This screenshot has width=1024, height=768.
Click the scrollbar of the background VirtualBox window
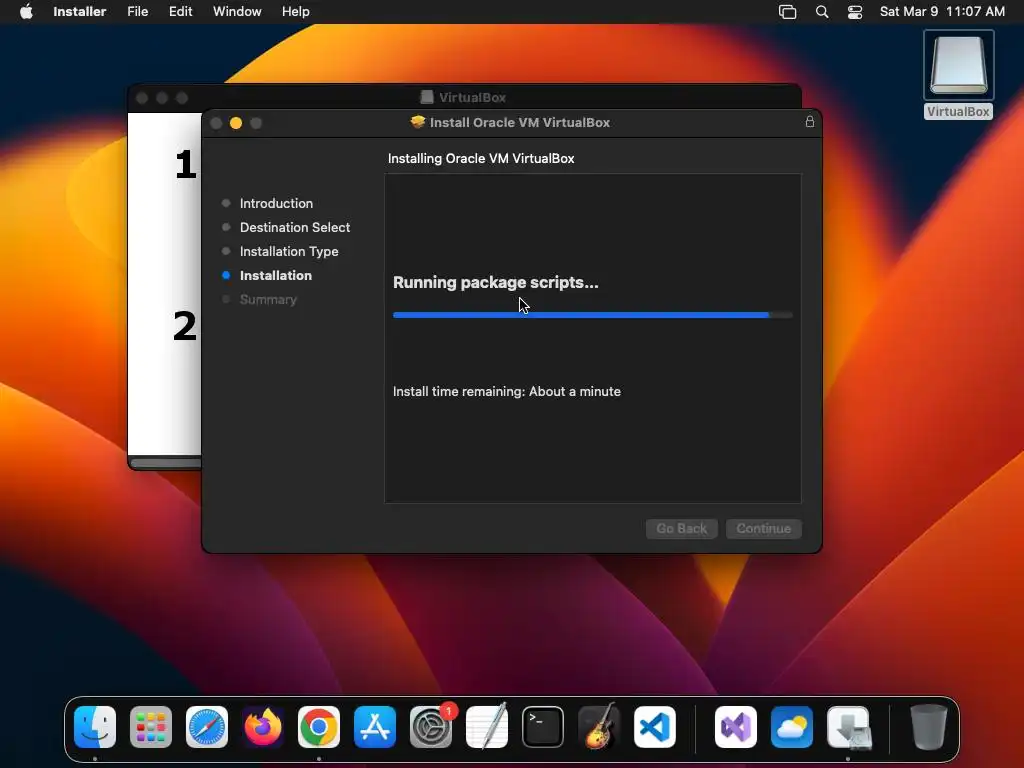166,463
